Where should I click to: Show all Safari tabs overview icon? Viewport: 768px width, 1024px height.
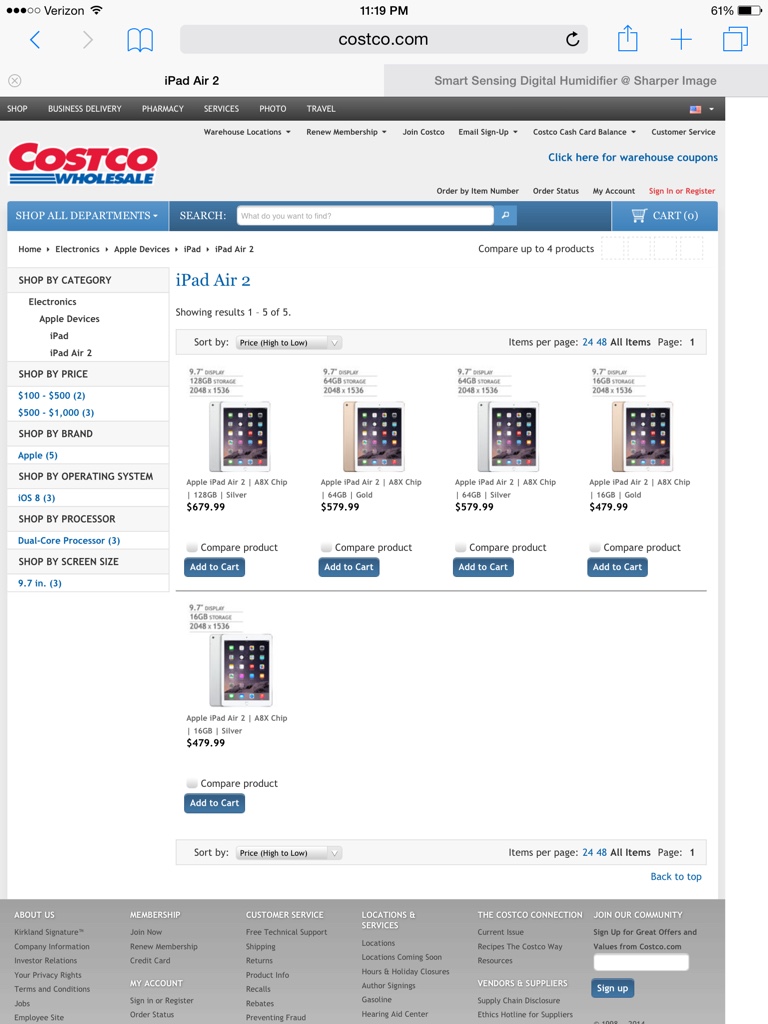(735, 39)
